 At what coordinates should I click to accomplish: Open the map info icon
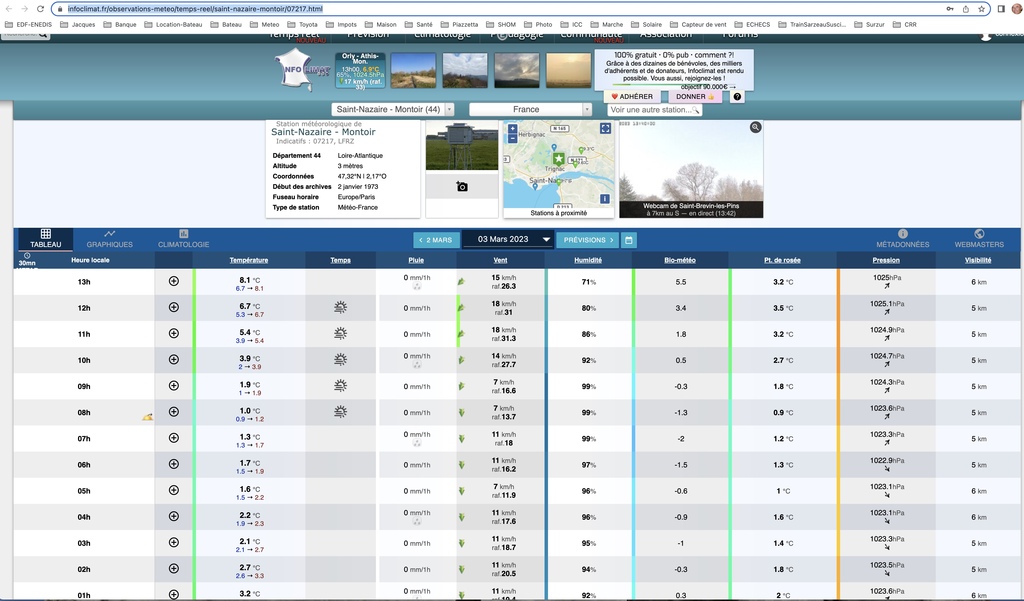pos(605,199)
